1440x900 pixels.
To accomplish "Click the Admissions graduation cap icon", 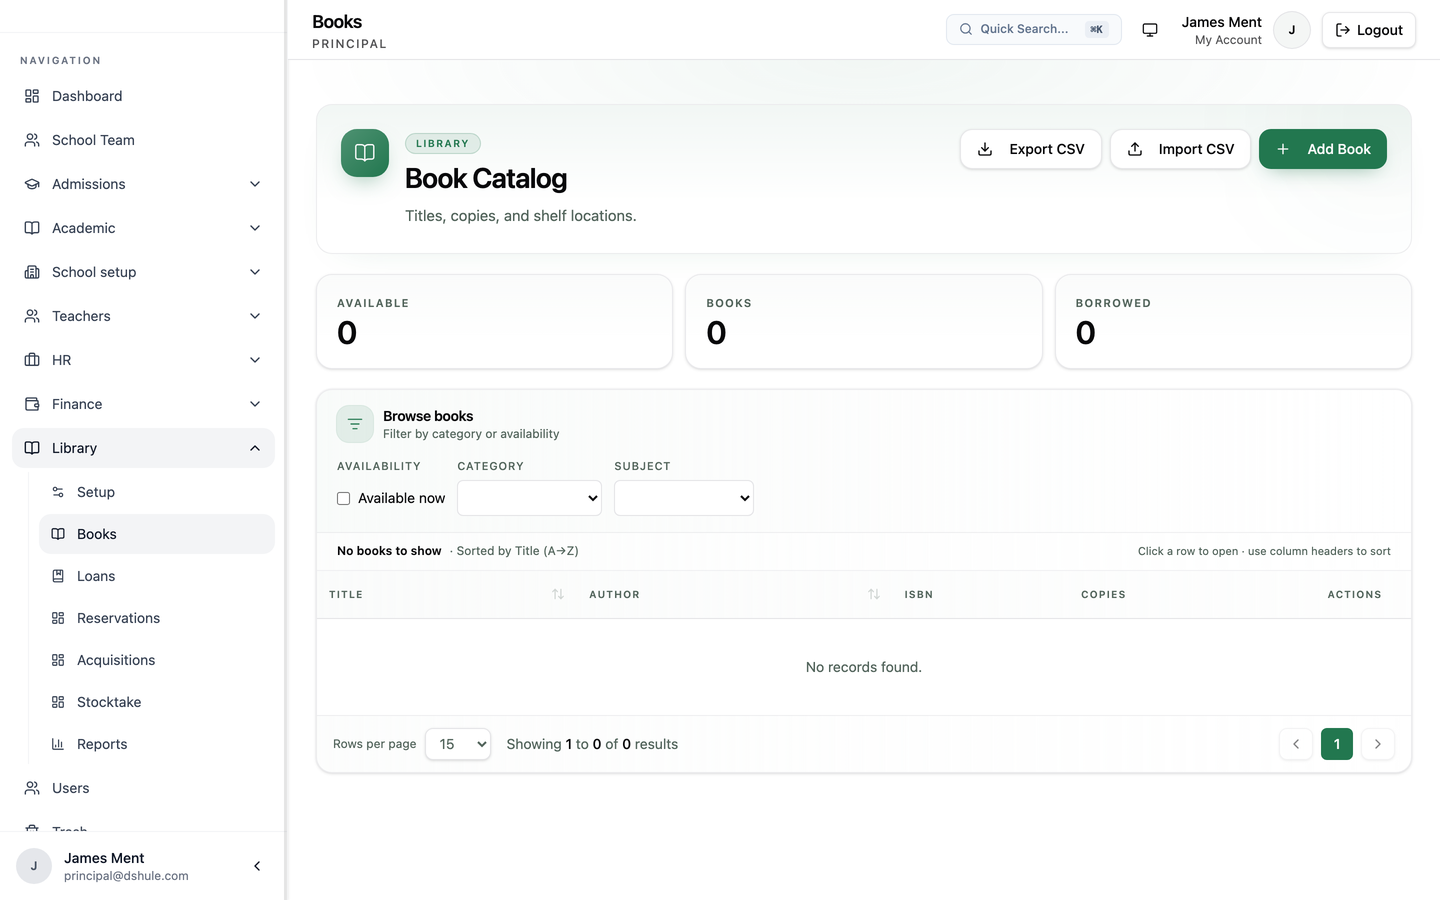I will coord(32,184).
